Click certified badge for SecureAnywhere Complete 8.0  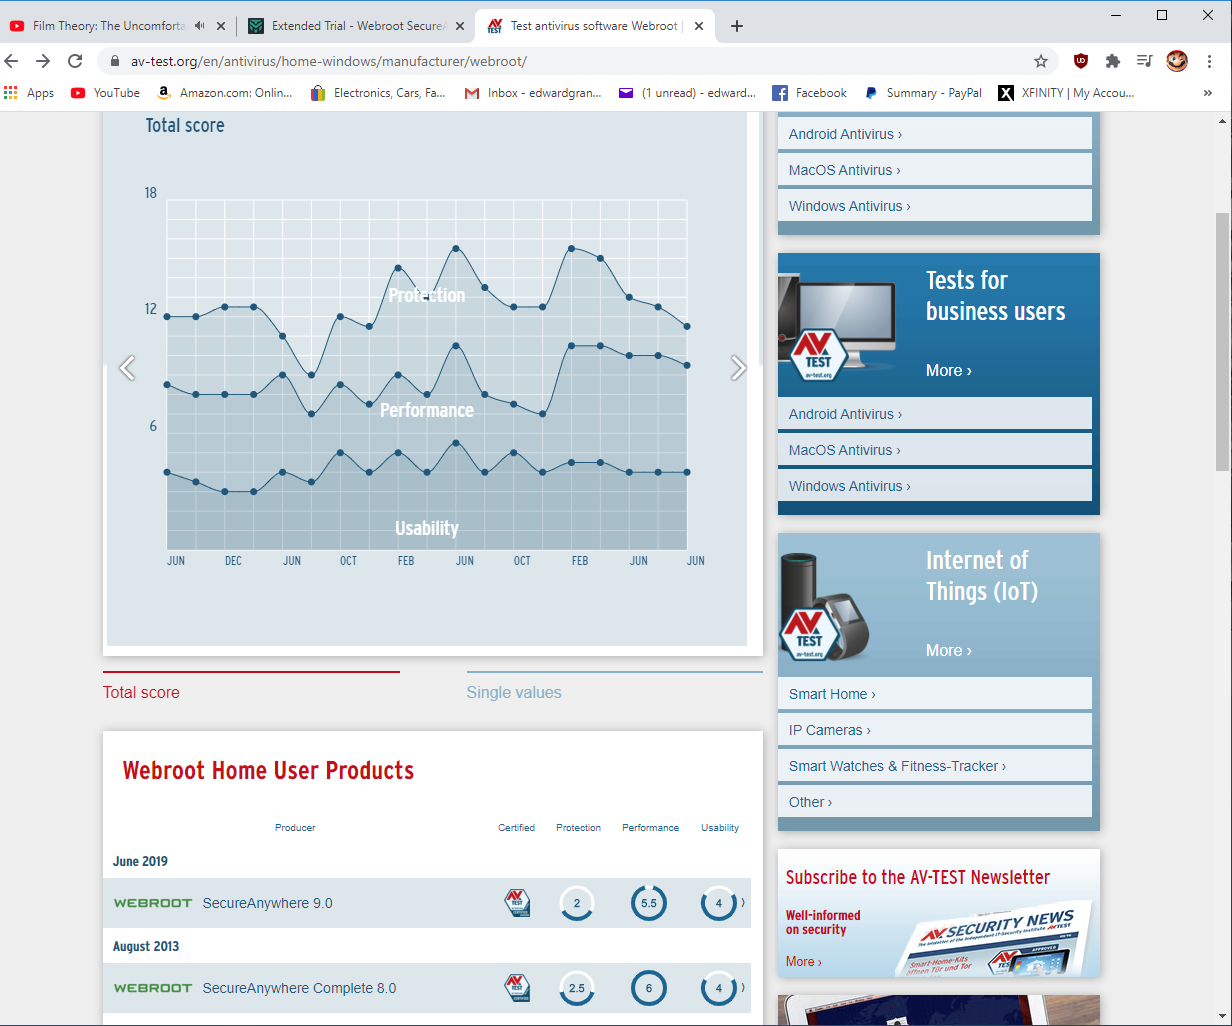pos(516,988)
